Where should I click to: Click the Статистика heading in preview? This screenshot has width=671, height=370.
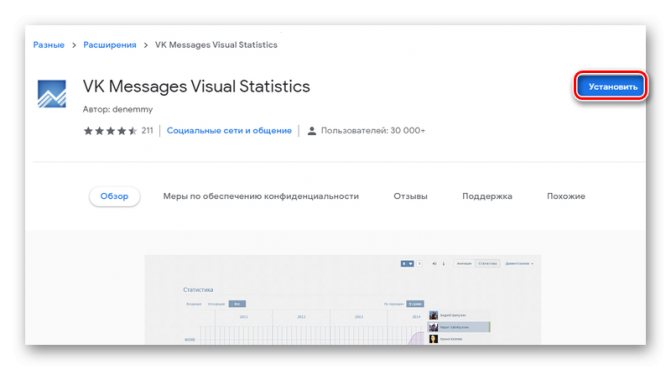click(198, 290)
